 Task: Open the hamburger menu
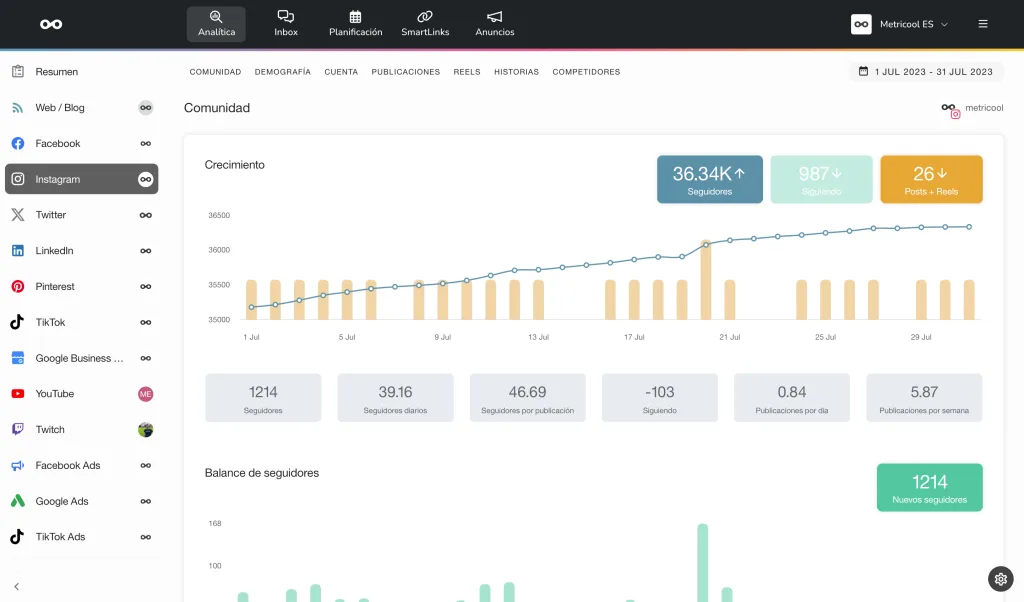pyautogui.click(x=983, y=24)
